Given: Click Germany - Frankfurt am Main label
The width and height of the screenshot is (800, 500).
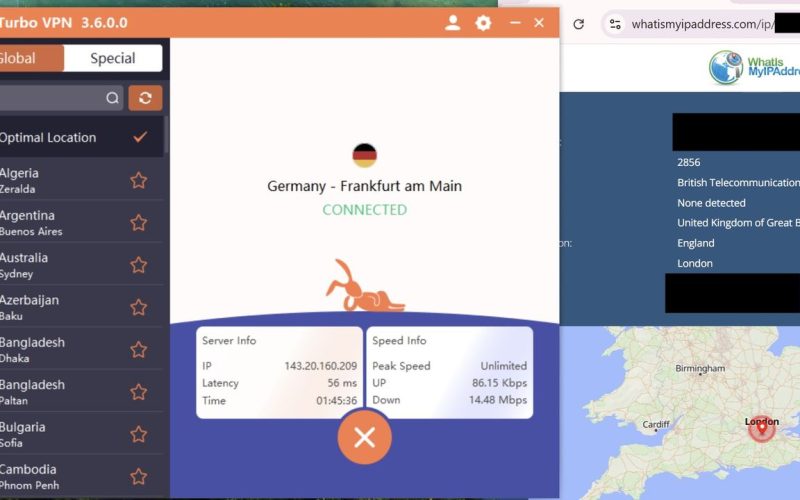Looking at the screenshot, I should tap(365, 186).
